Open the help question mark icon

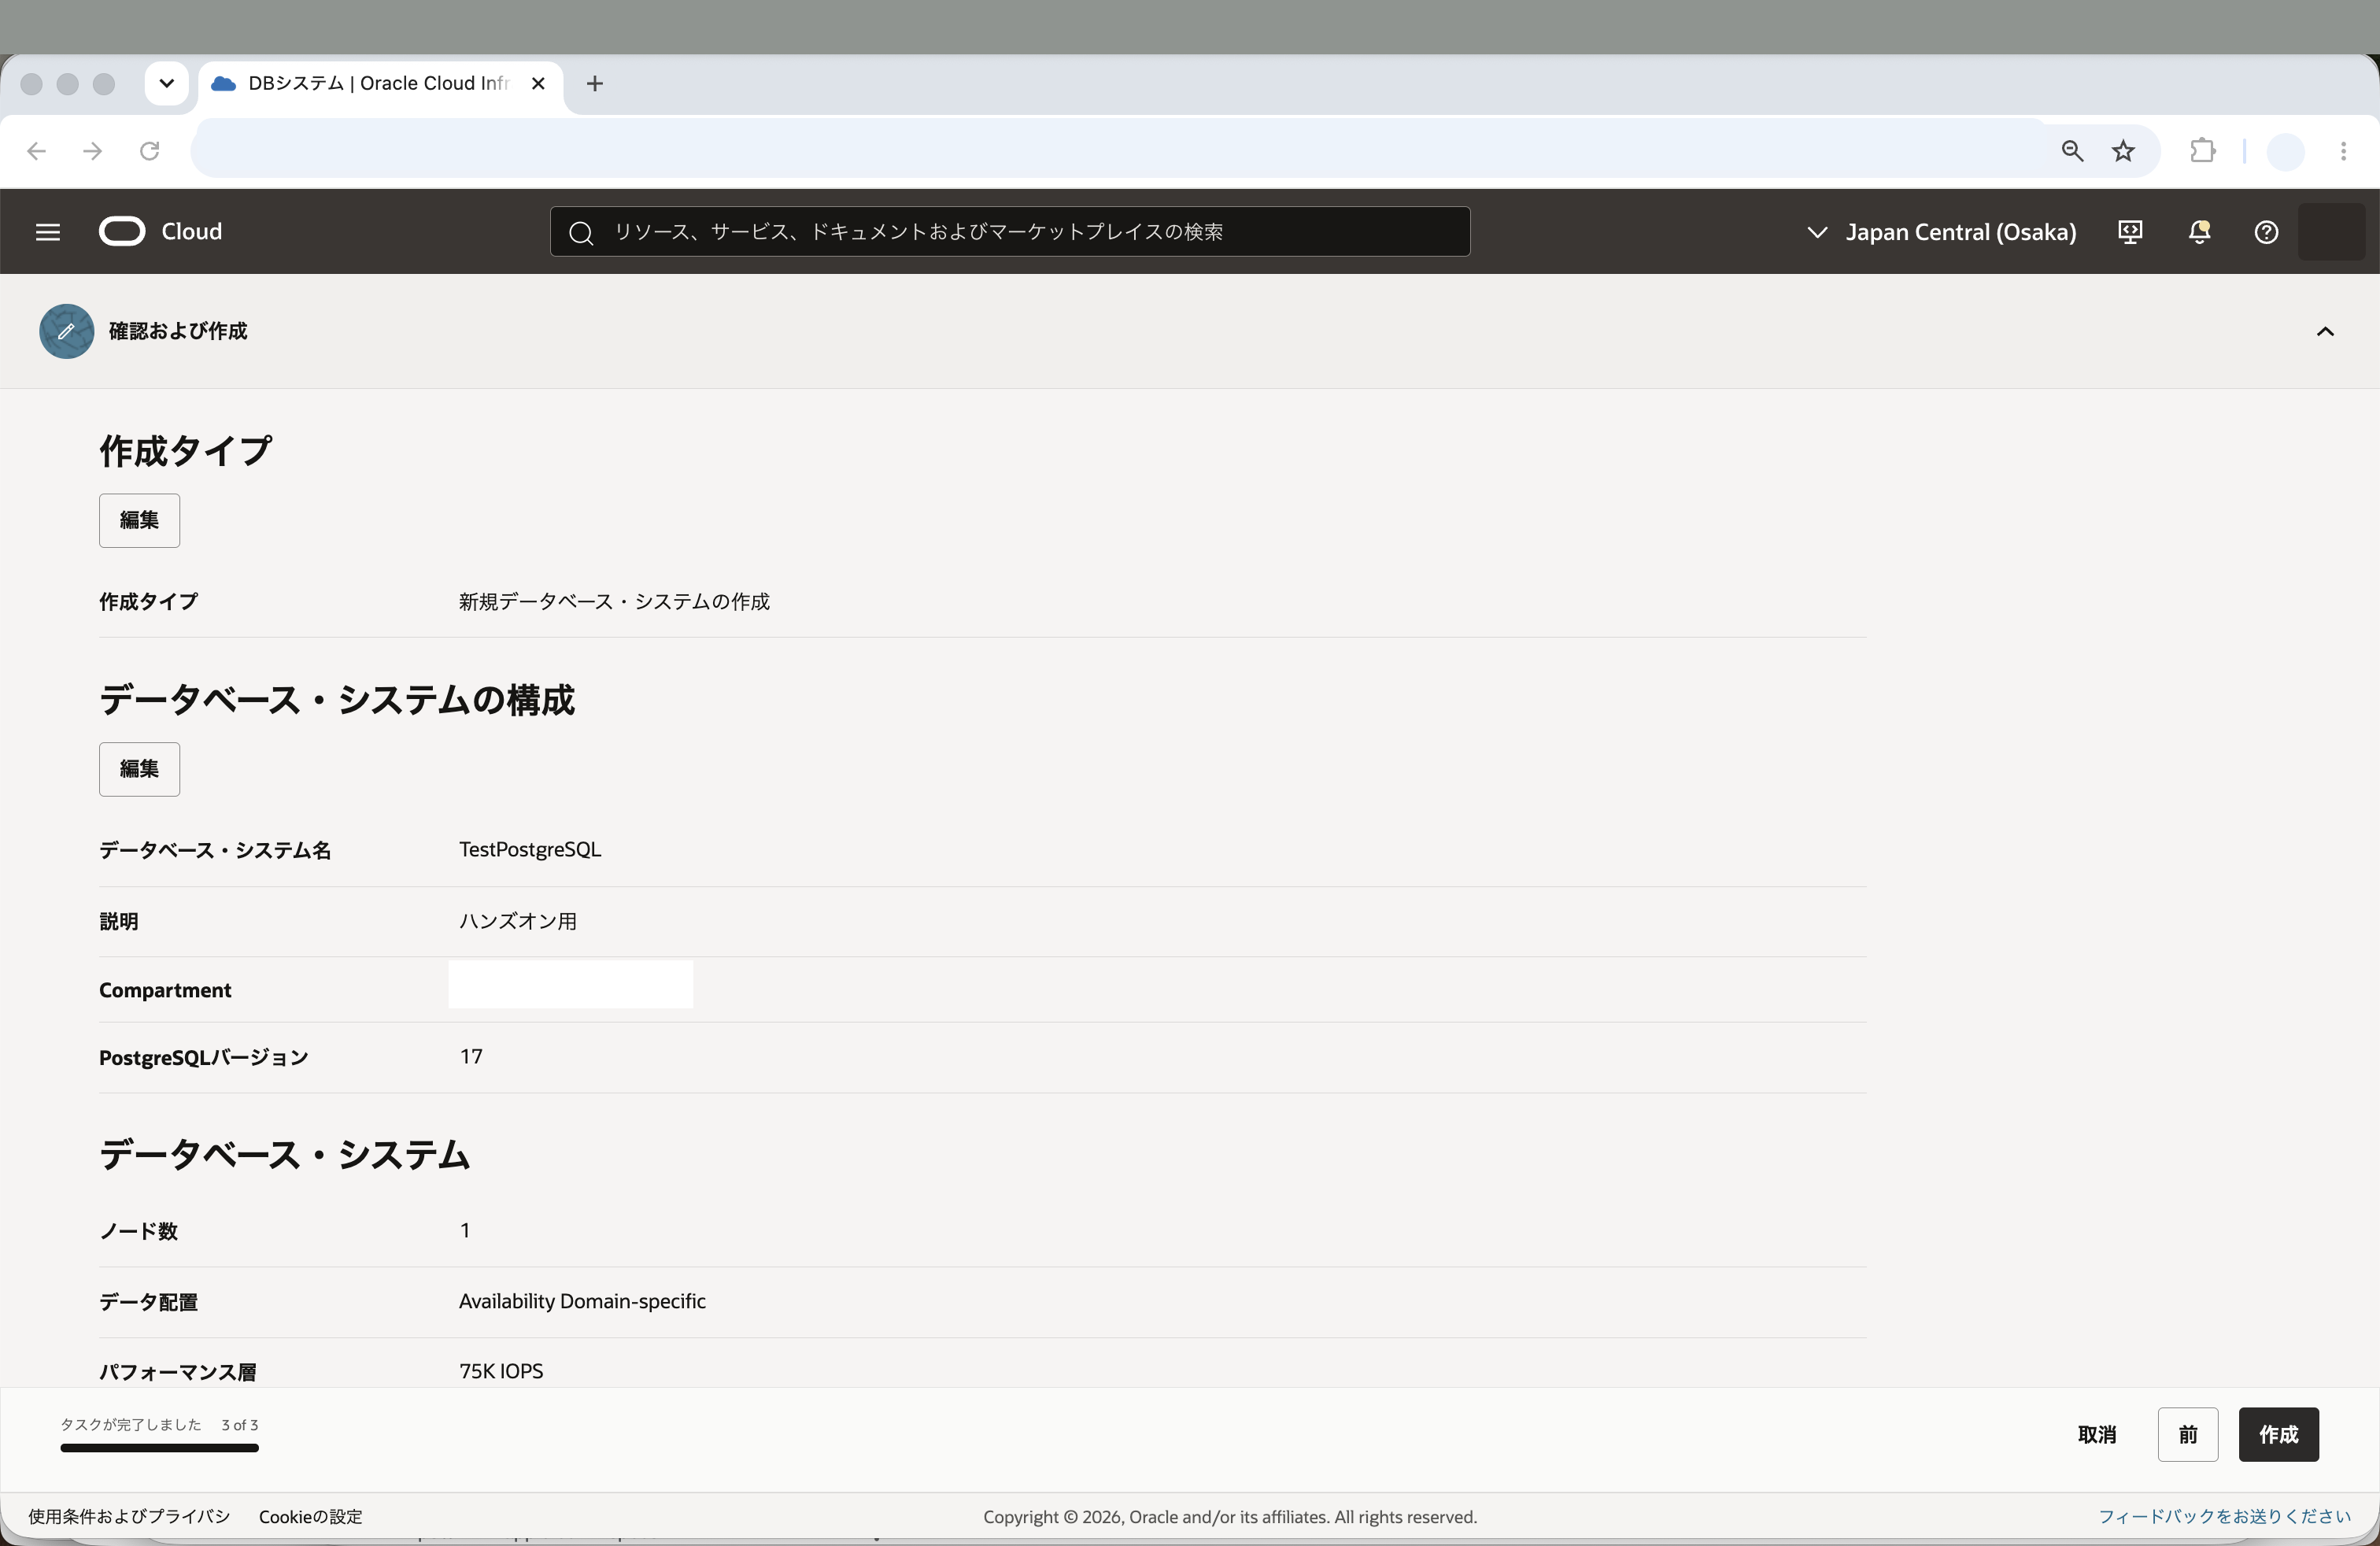[x=2266, y=232]
